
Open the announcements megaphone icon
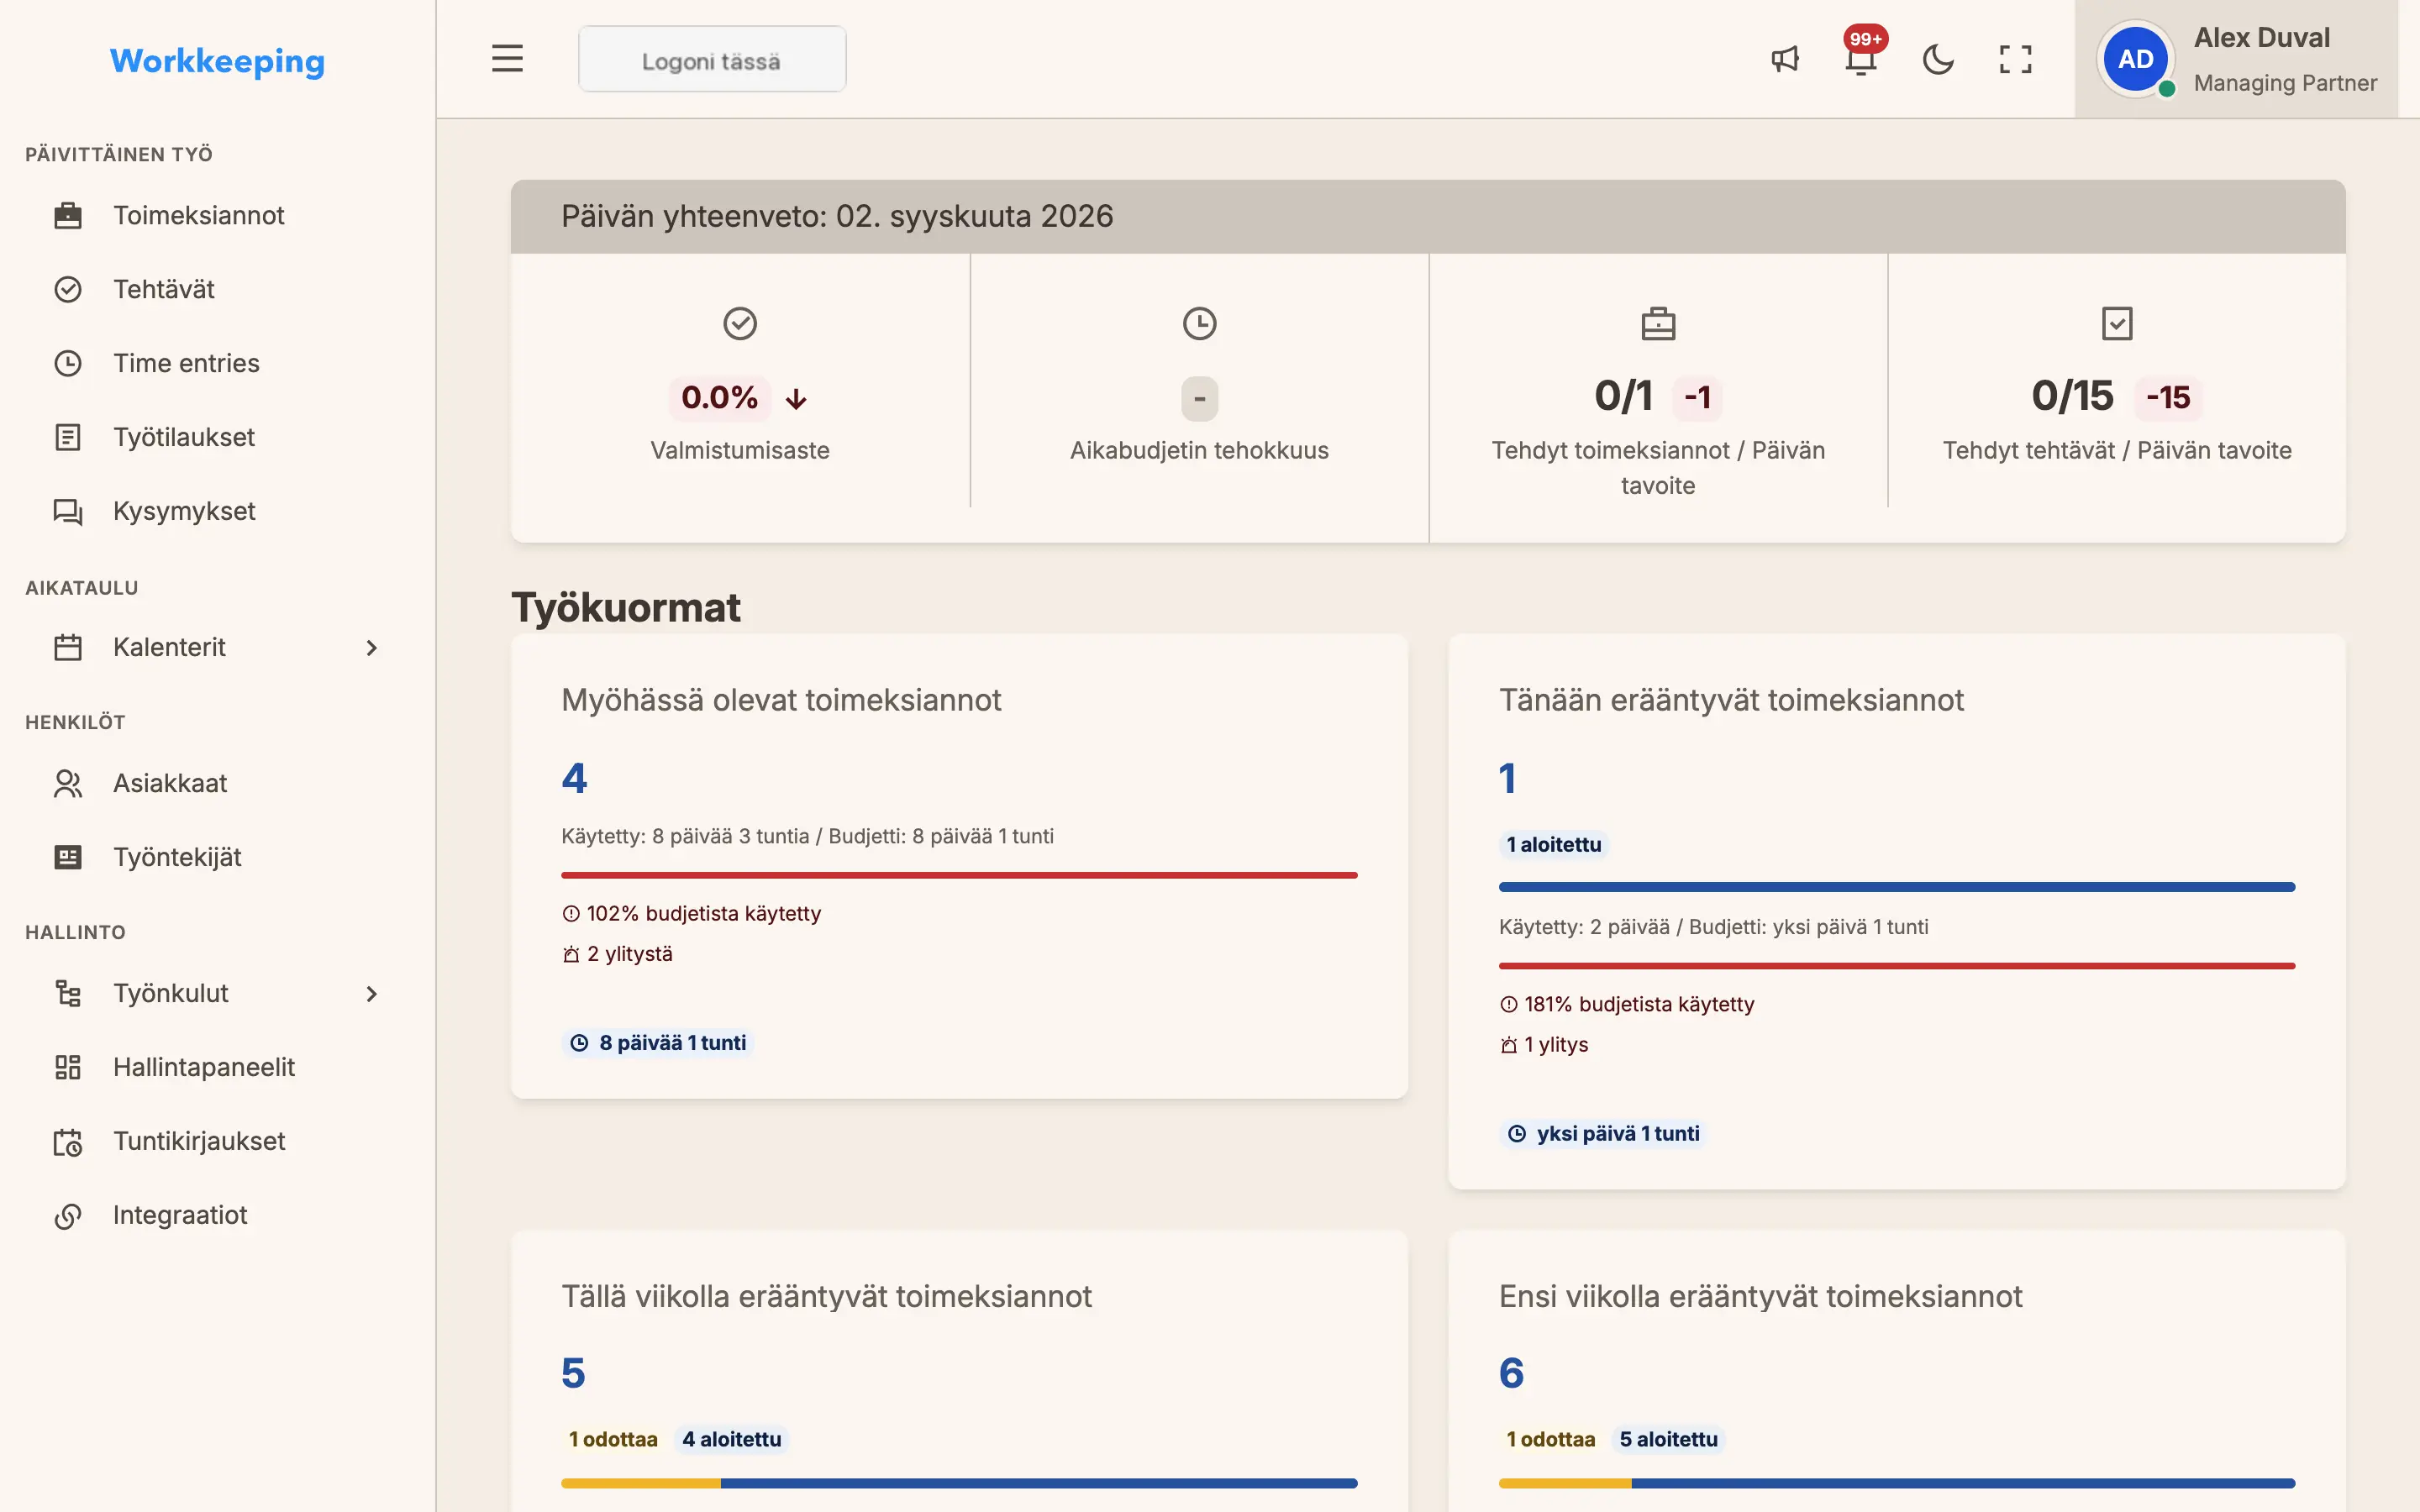[x=1785, y=59]
